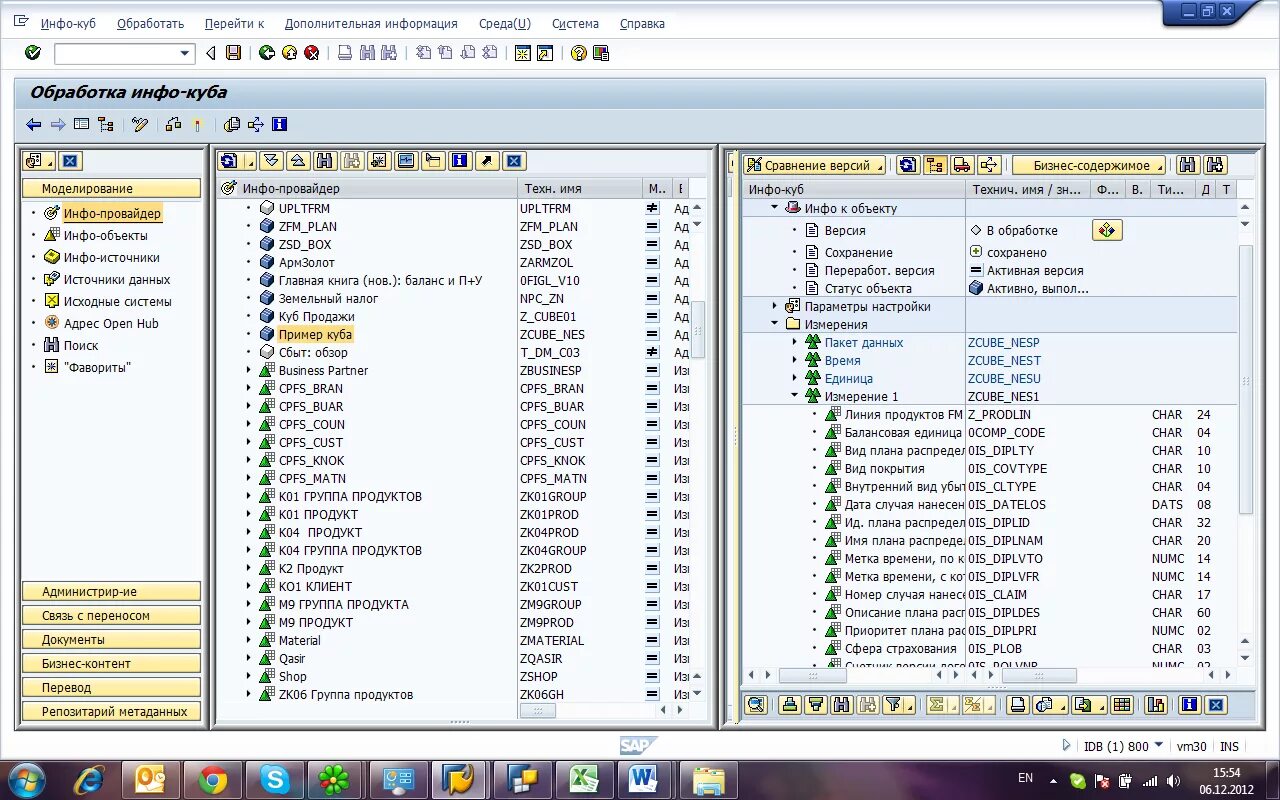This screenshot has height=800, width=1280.
Task: Collapse the Измерения folder
Action: [774, 324]
